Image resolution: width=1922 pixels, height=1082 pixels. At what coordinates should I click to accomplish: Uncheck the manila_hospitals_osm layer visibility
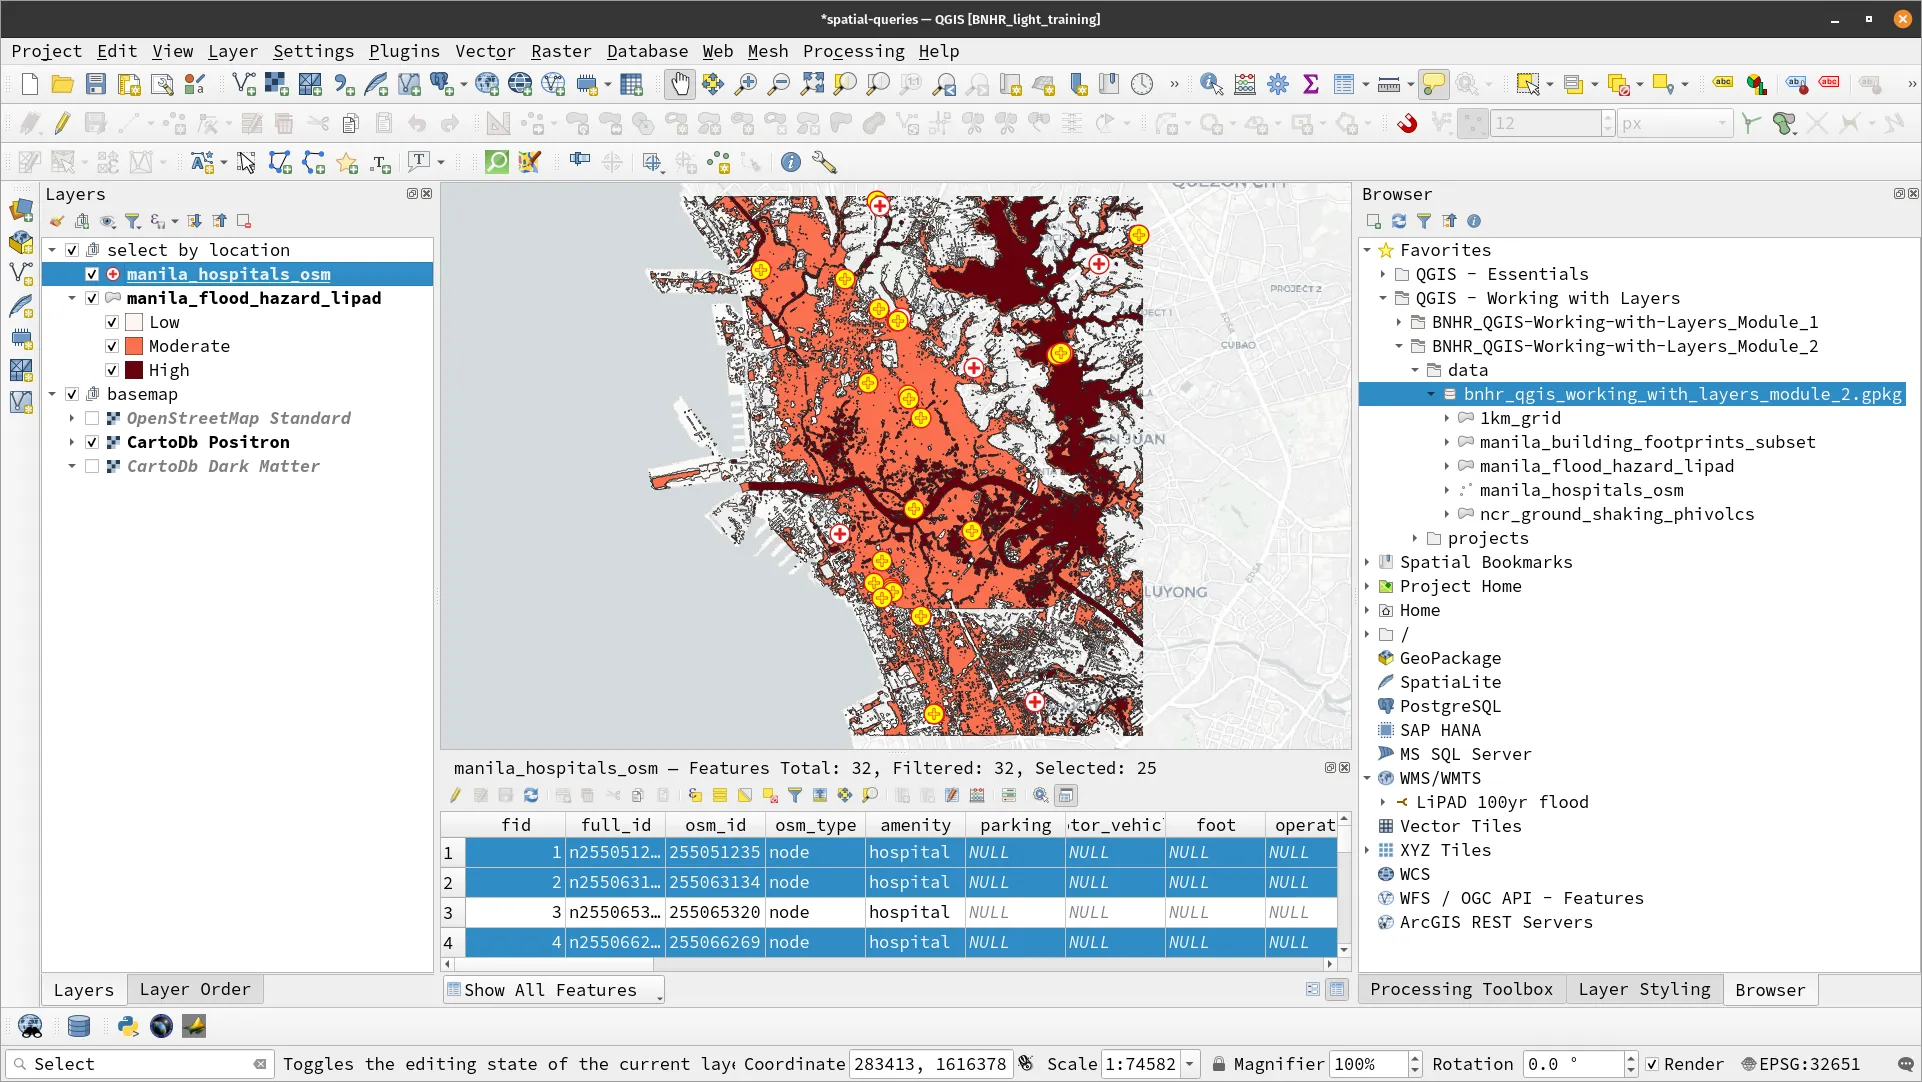[x=92, y=274]
